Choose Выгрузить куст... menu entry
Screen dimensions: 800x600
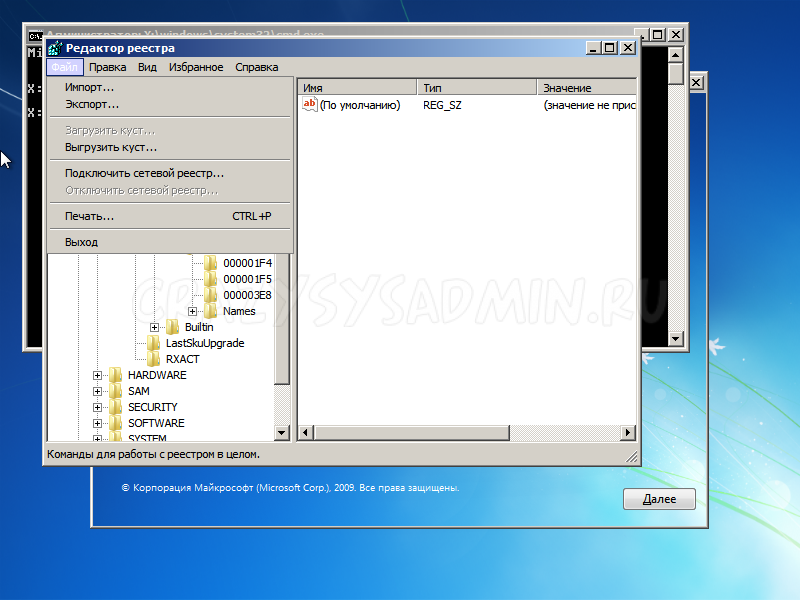pos(111,147)
